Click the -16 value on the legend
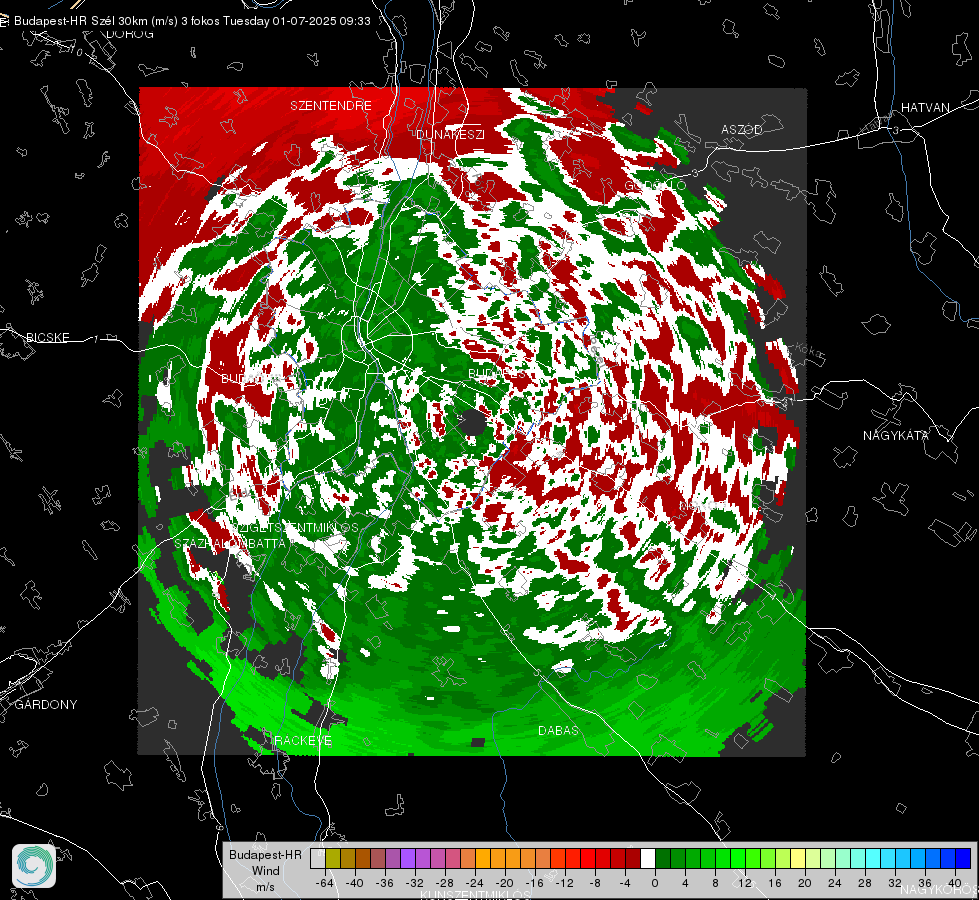 click(x=534, y=884)
